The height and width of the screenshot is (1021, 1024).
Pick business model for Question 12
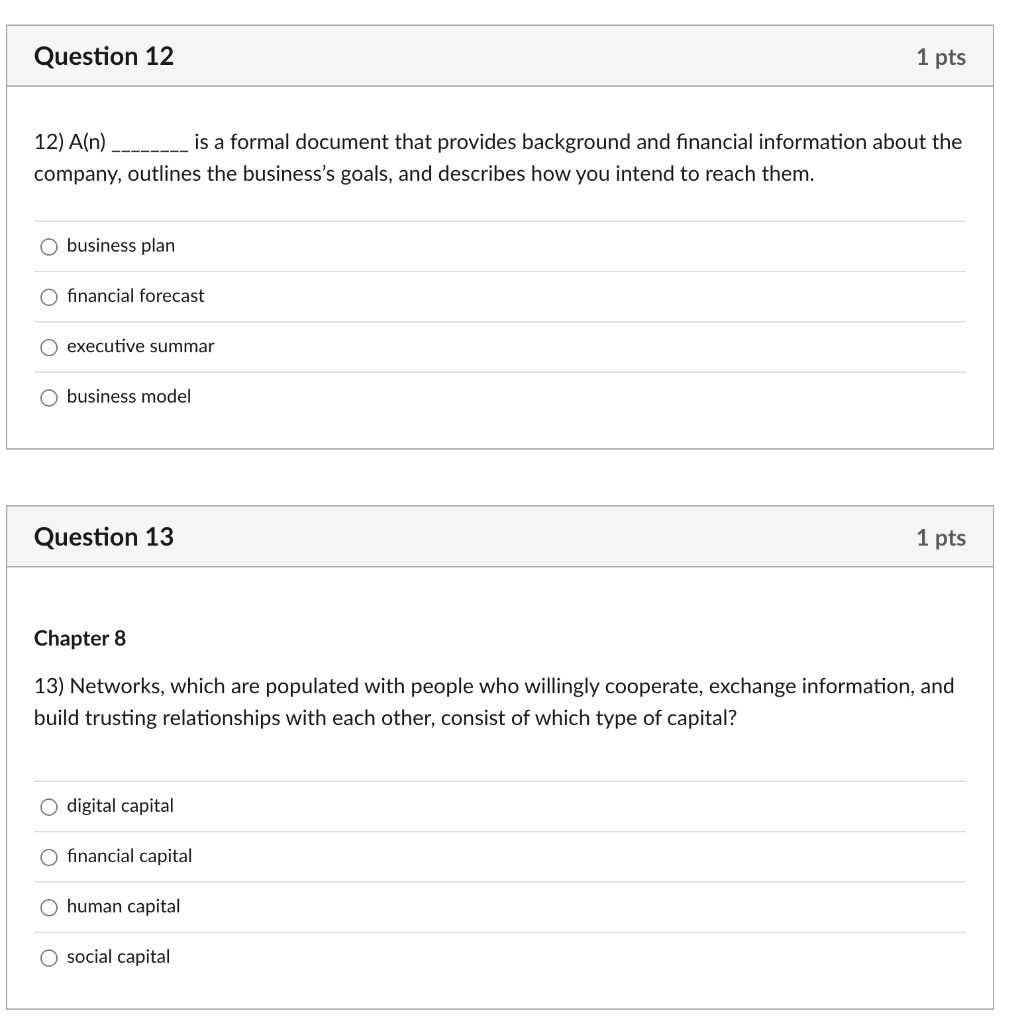tap(48, 396)
